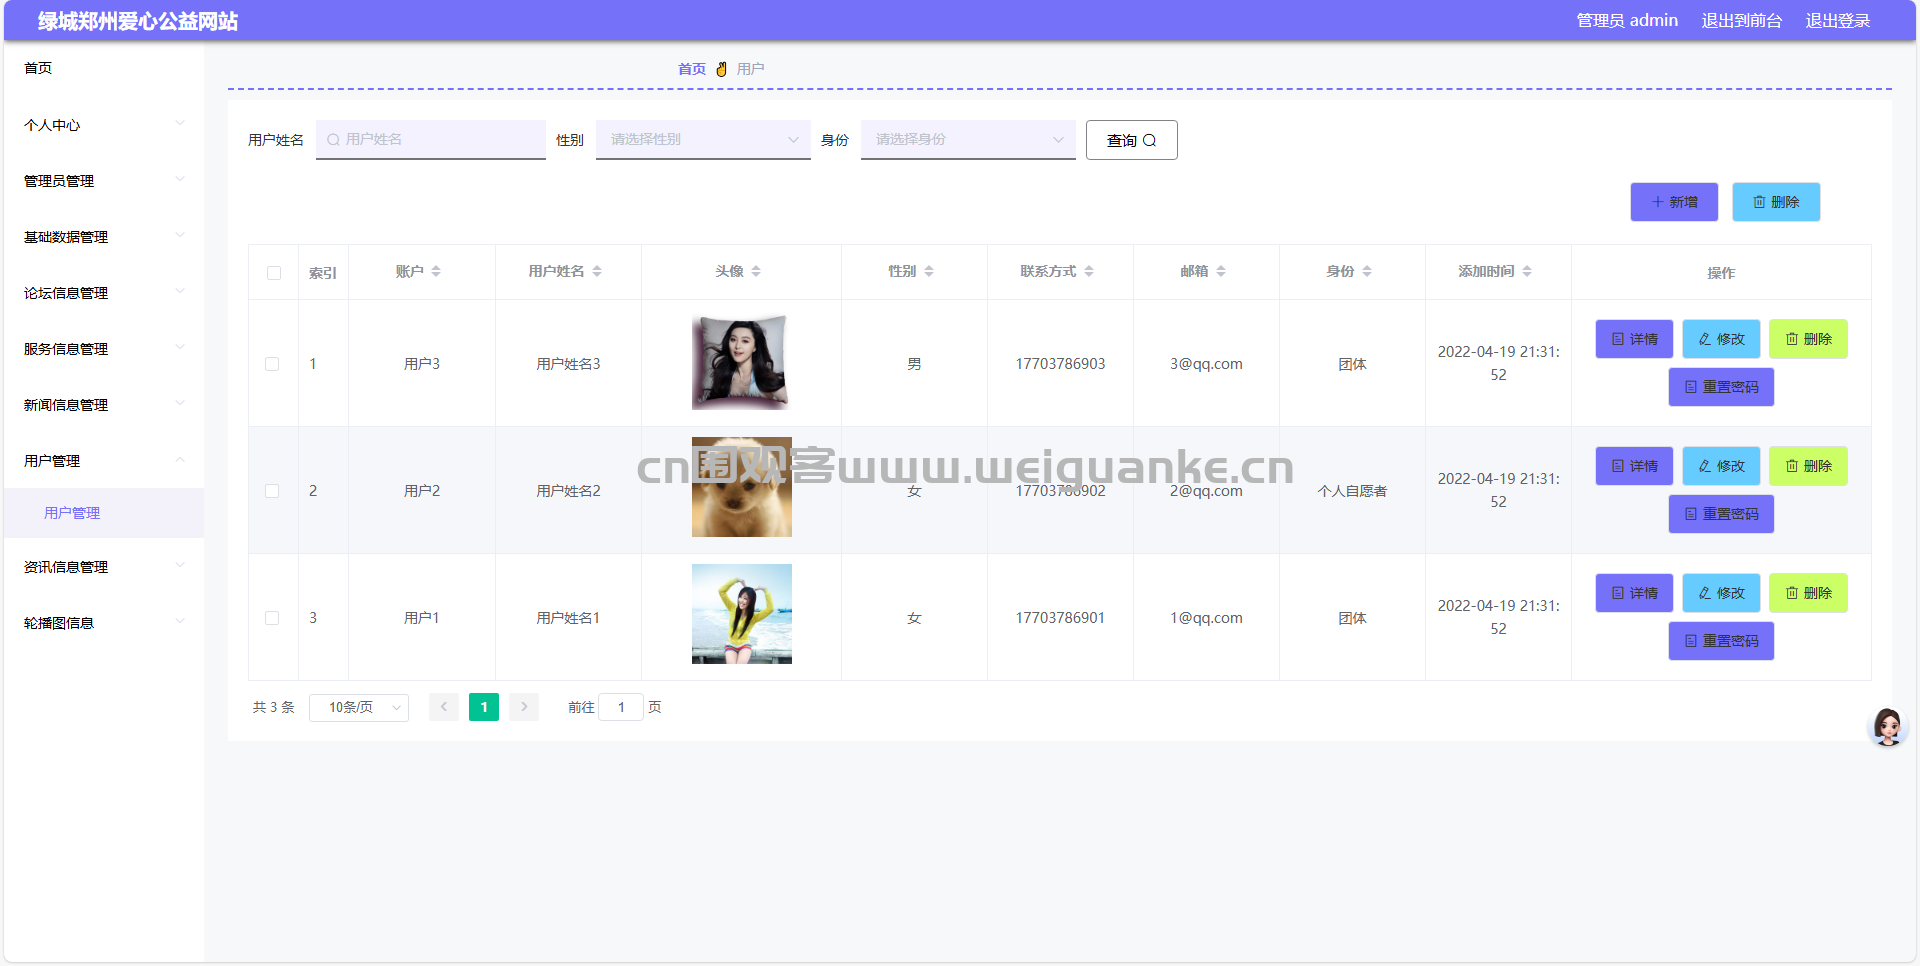Check the row checkbox for 用户2
The image size is (1920, 966).
coord(272,491)
